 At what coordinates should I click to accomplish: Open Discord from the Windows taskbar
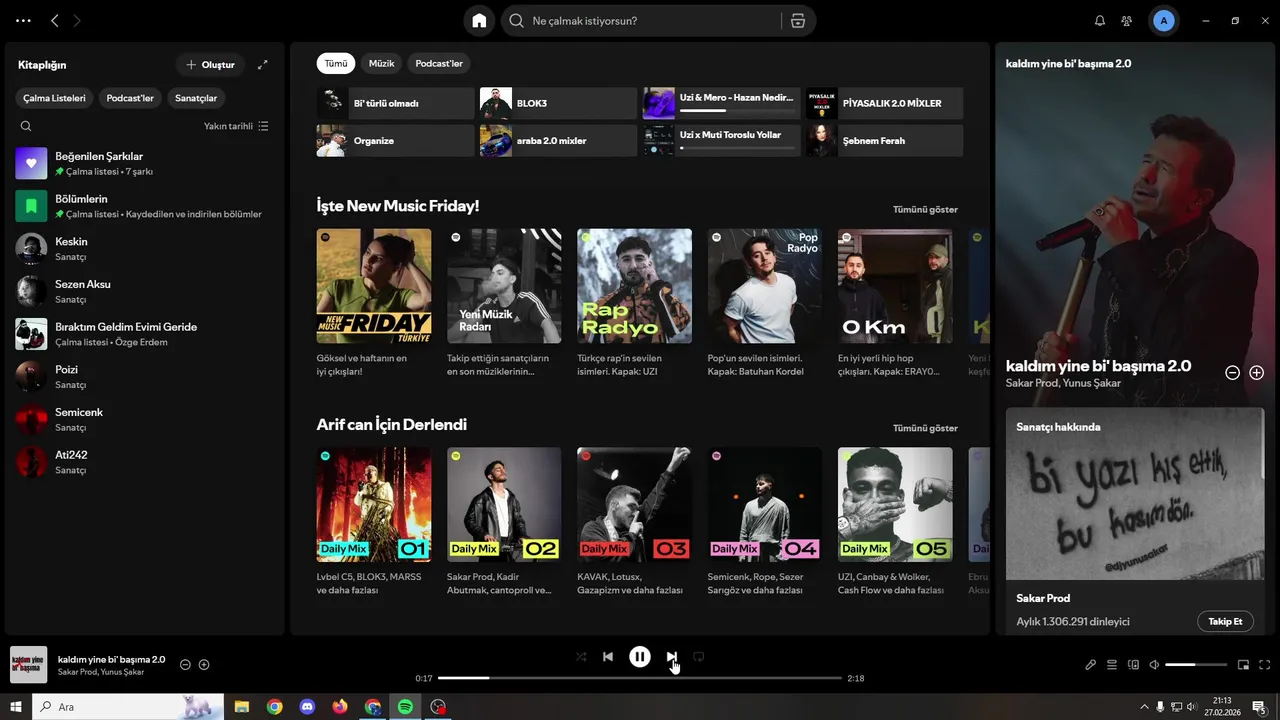point(307,707)
